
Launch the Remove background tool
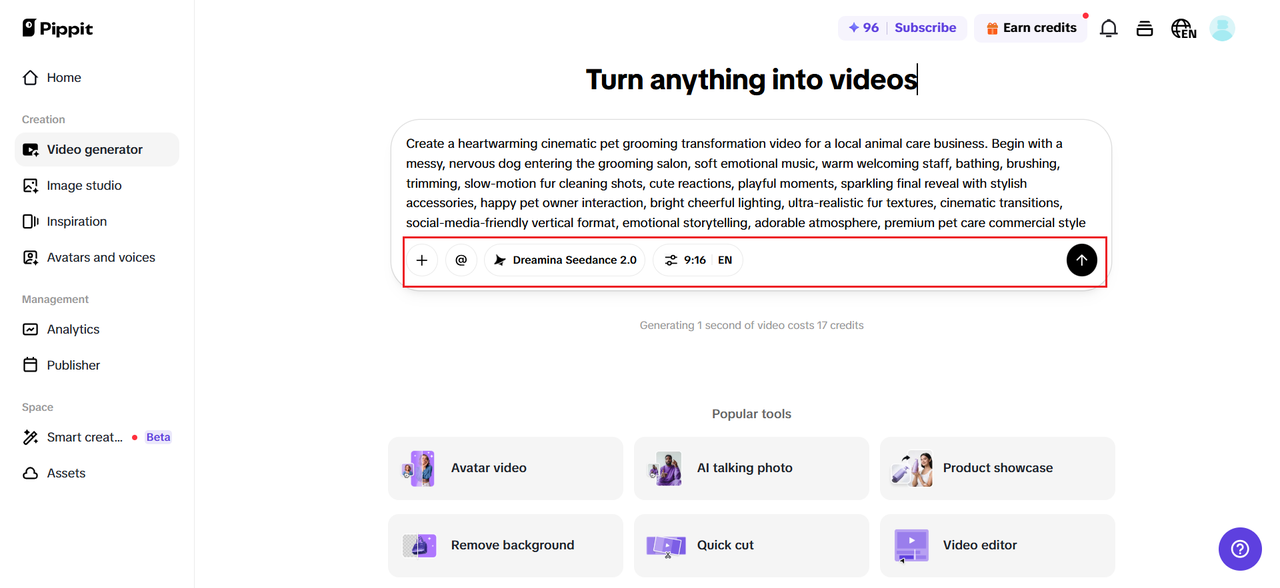505,546
